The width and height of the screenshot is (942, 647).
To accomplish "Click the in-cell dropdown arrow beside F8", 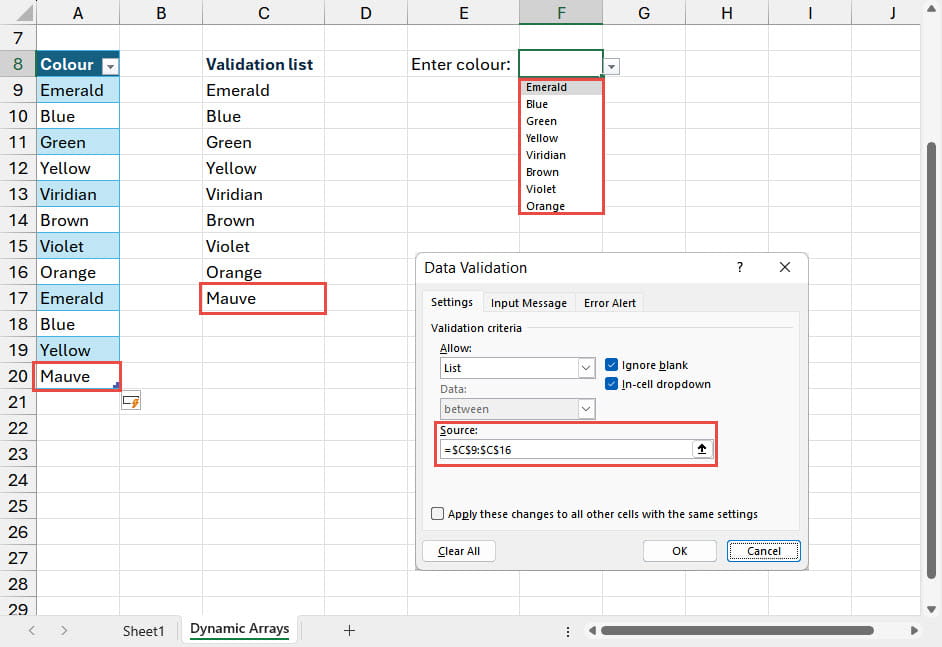I will tap(612, 66).
